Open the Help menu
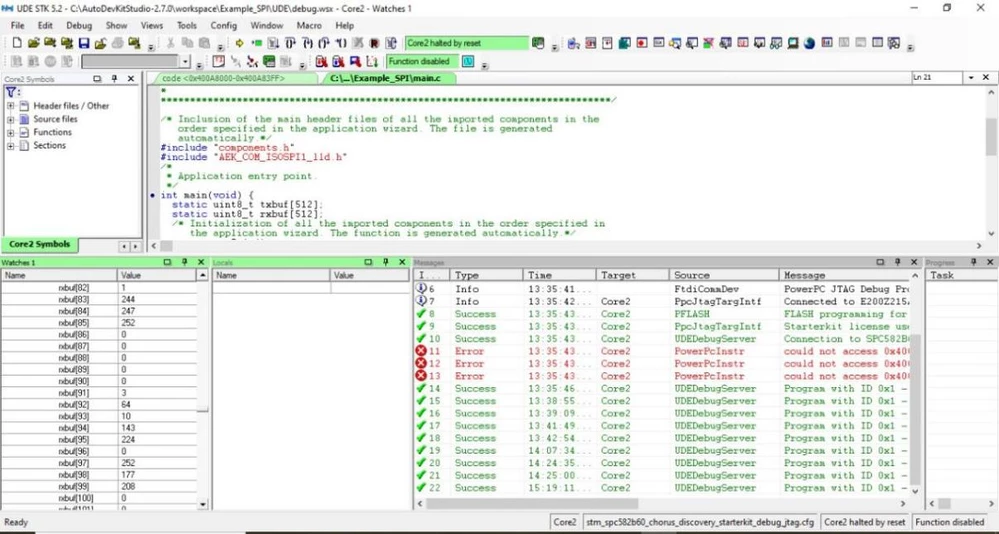The image size is (999, 534). tap(345, 25)
